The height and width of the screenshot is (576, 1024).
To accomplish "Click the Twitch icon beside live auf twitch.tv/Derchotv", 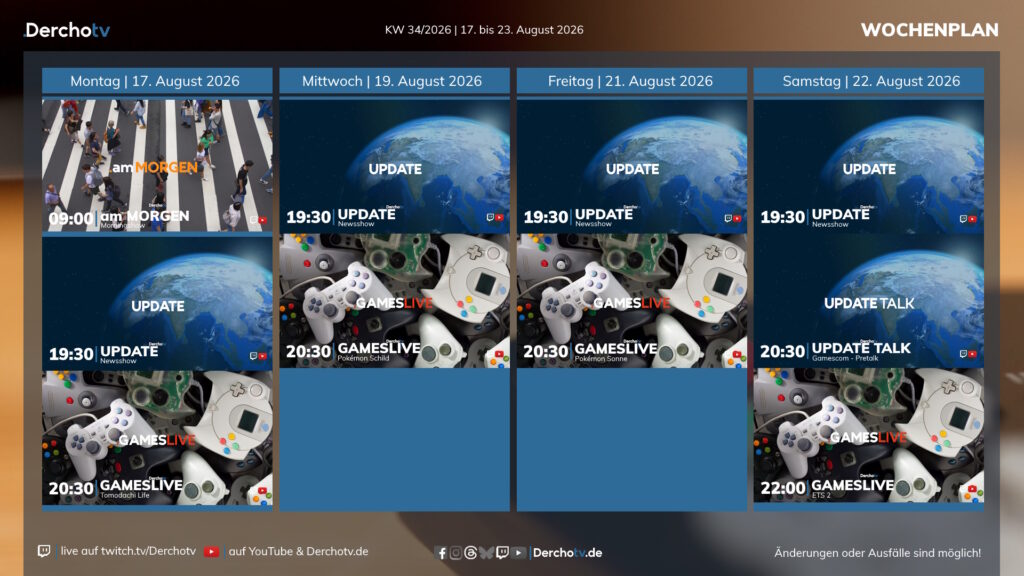I will point(44,551).
